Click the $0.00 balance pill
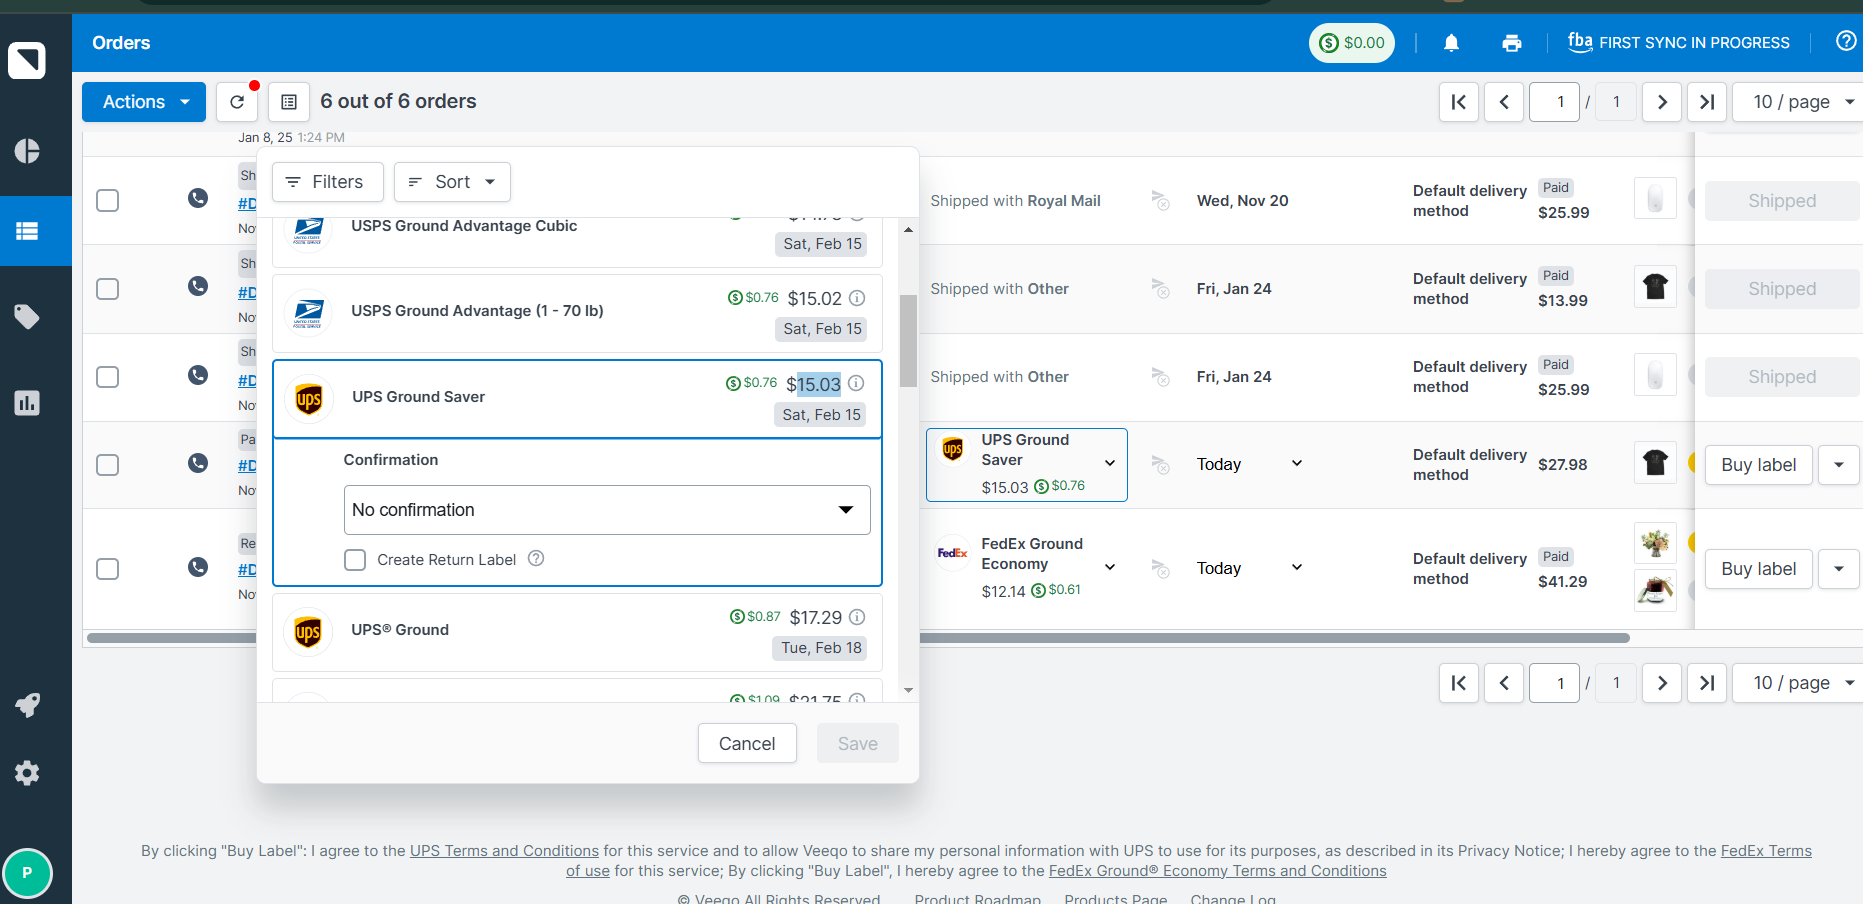The image size is (1863, 904). pos(1352,43)
